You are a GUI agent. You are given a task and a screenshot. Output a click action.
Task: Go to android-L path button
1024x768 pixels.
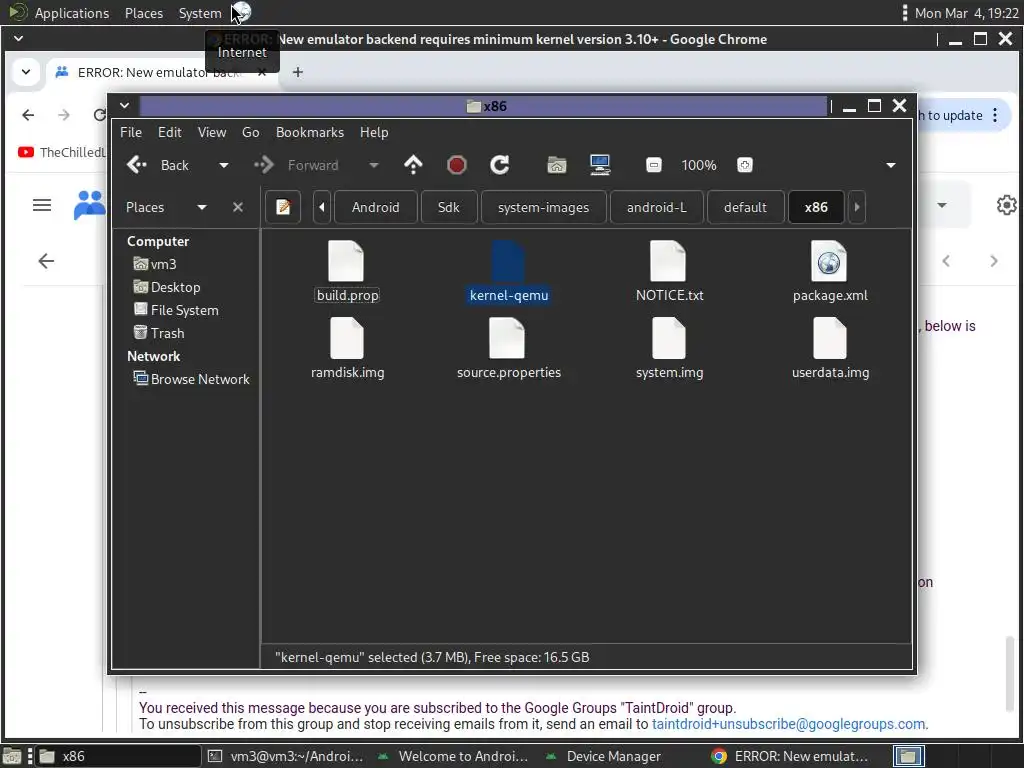(x=657, y=207)
